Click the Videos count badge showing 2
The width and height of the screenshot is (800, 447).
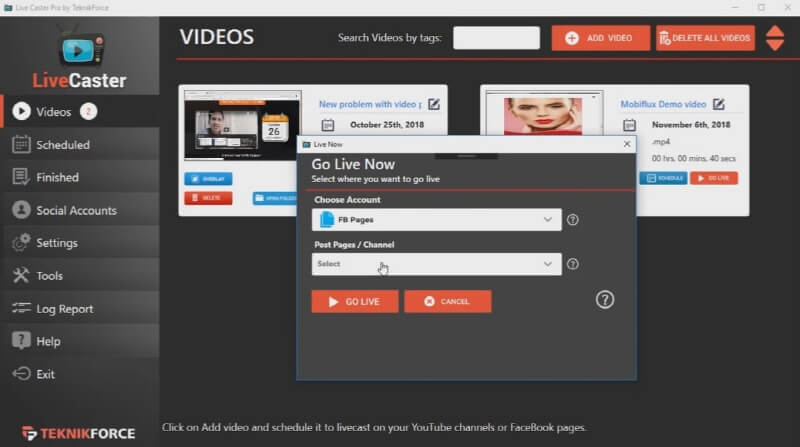click(x=88, y=111)
